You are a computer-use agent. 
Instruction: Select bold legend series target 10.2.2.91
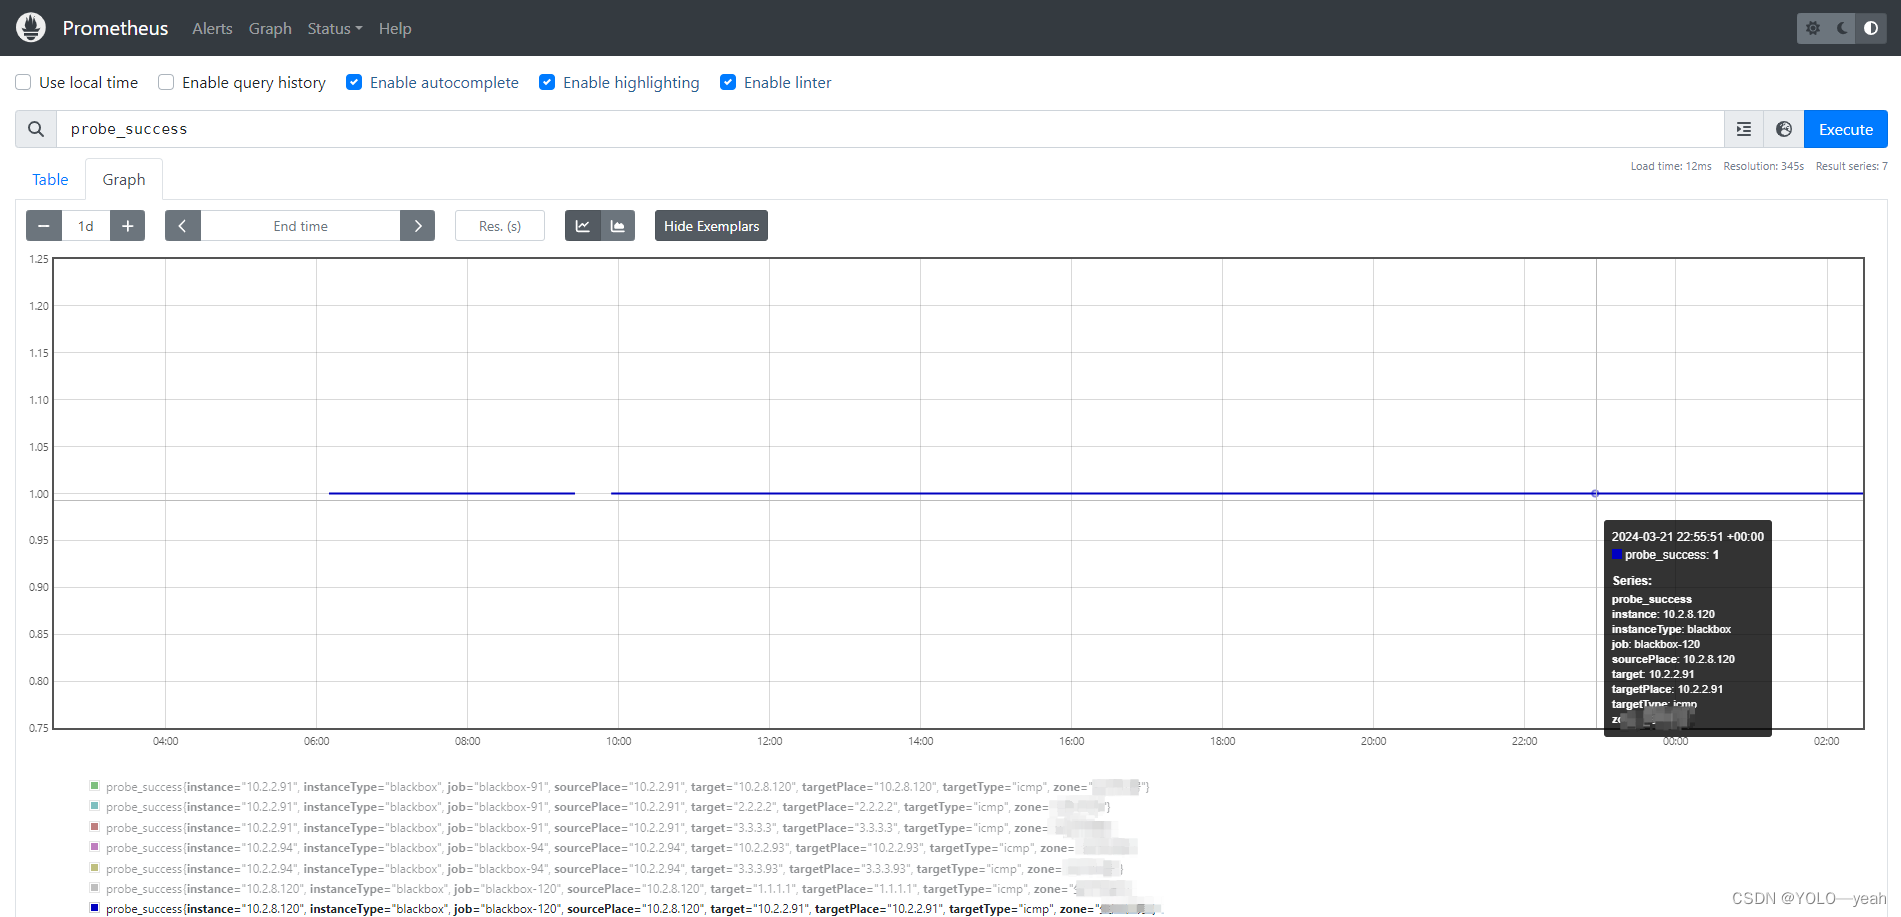pos(633,909)
